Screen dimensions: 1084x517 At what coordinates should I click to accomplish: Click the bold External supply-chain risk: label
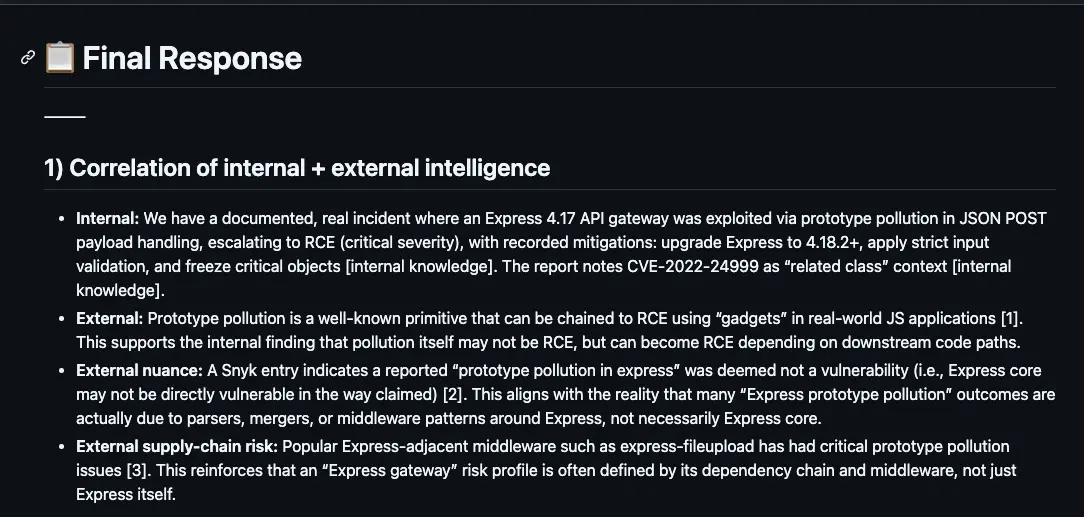click(176, 446)
